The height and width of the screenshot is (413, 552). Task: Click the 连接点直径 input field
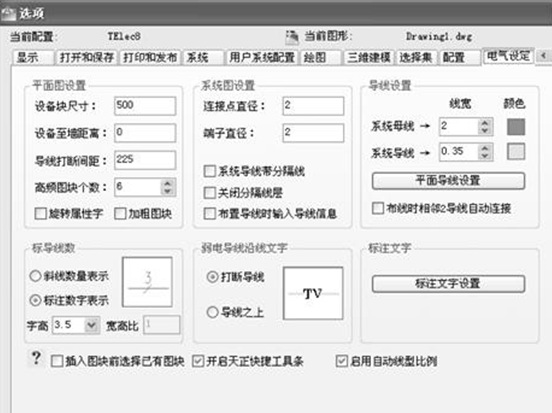click(x=313, y=106)
